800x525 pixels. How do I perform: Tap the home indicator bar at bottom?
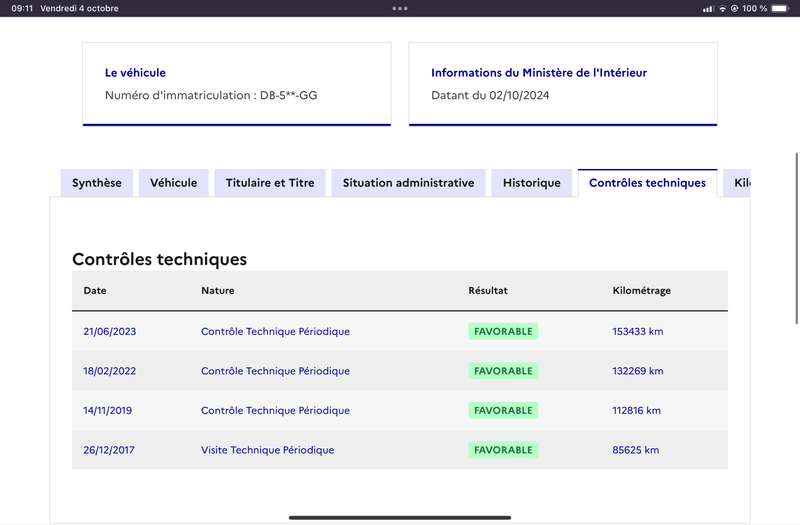[400, 517]
